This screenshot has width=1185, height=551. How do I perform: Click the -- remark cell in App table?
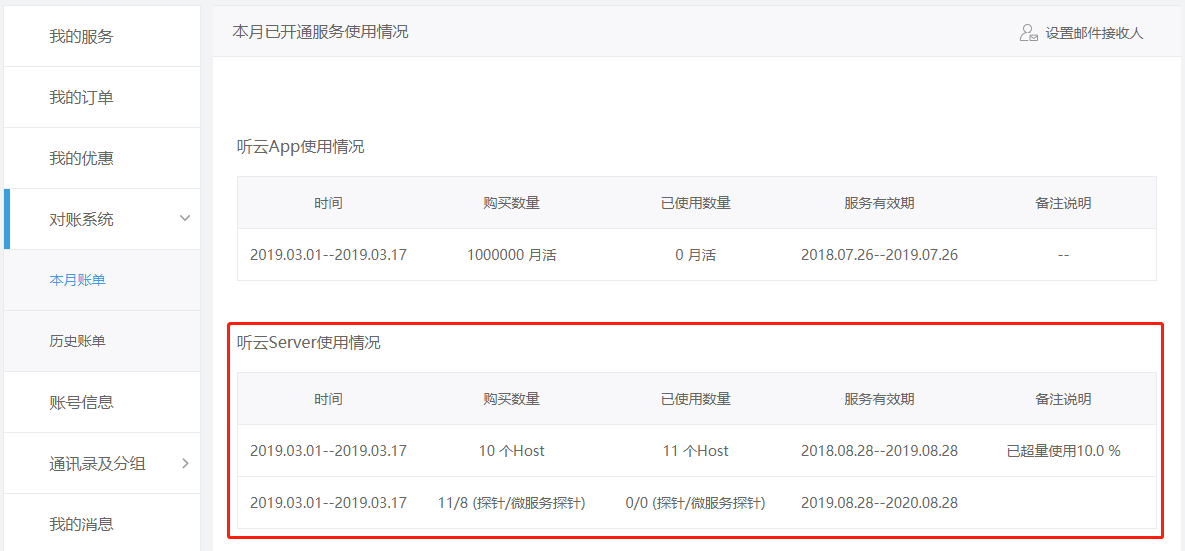[x=1063, y=255]
